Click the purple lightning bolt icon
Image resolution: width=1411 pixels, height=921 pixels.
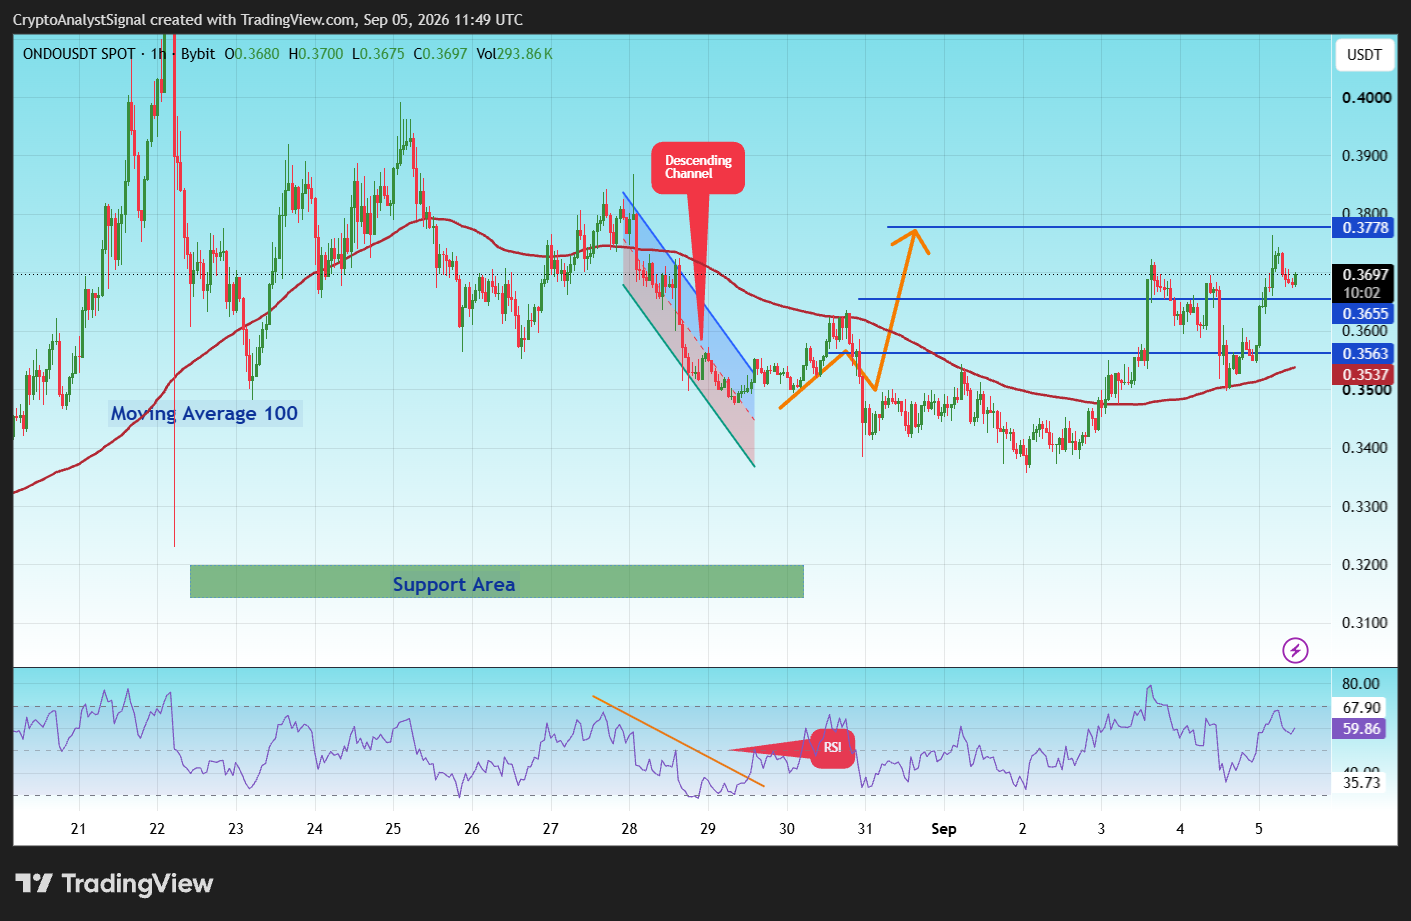[1295, 651]
